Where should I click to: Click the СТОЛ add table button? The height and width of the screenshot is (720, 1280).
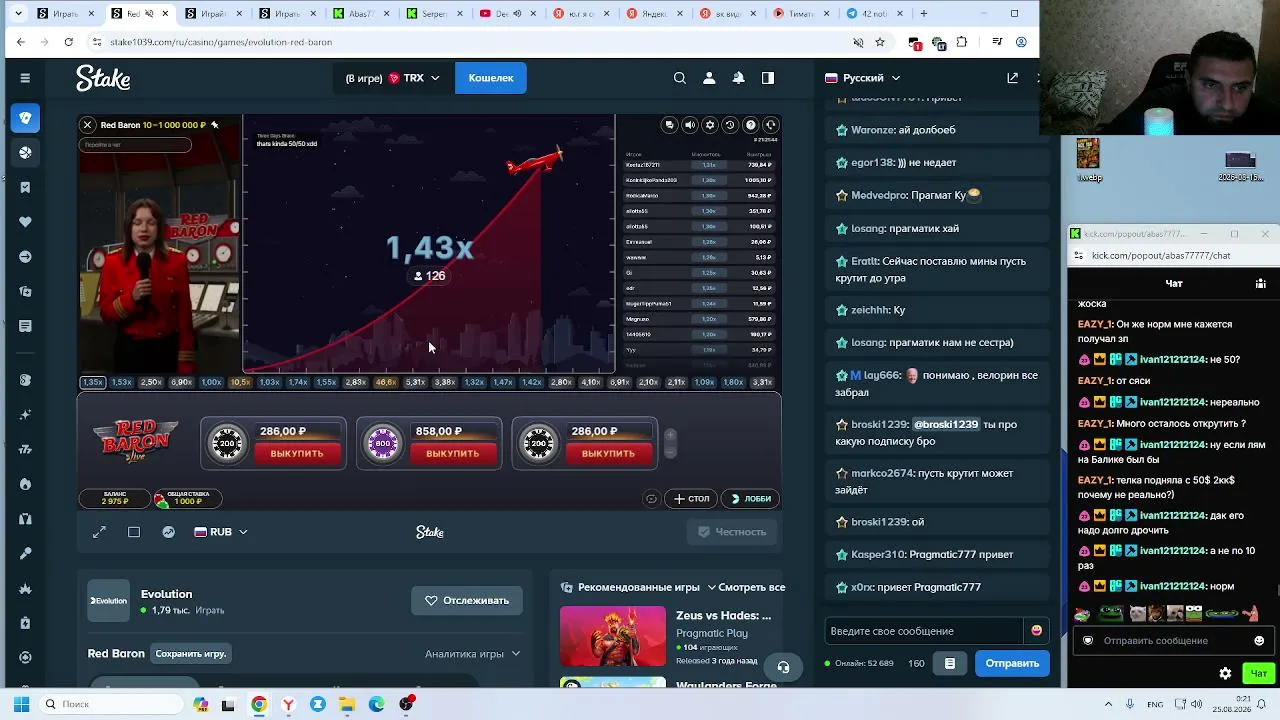[x=692, y=498]
